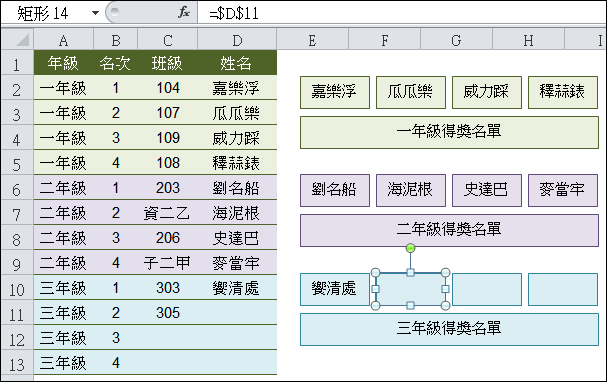This screenshot has height=382, width=607.
Task: Click cell containing 107
Action: tap(168, 113)
